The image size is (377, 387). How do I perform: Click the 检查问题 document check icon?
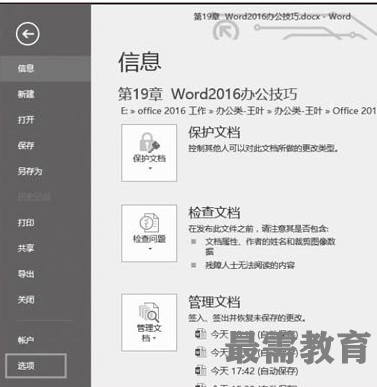tap(149, 223)
